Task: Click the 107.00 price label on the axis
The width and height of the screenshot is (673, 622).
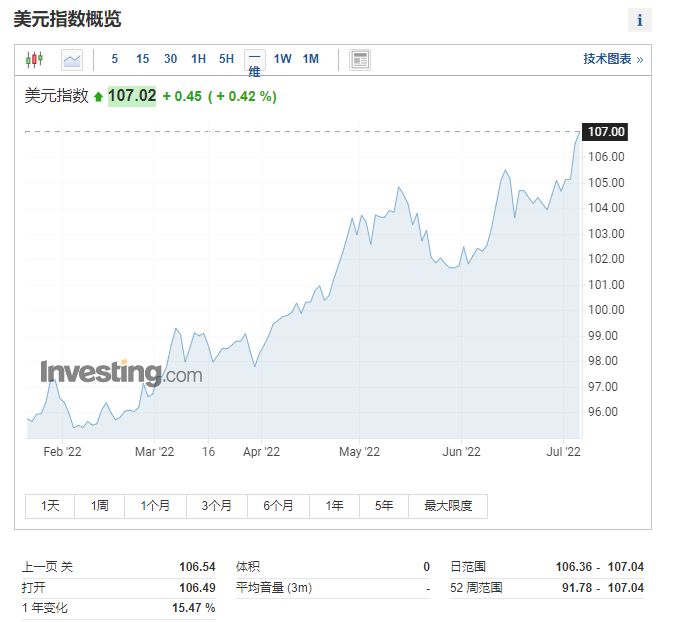Action: [x=606, y=132]
